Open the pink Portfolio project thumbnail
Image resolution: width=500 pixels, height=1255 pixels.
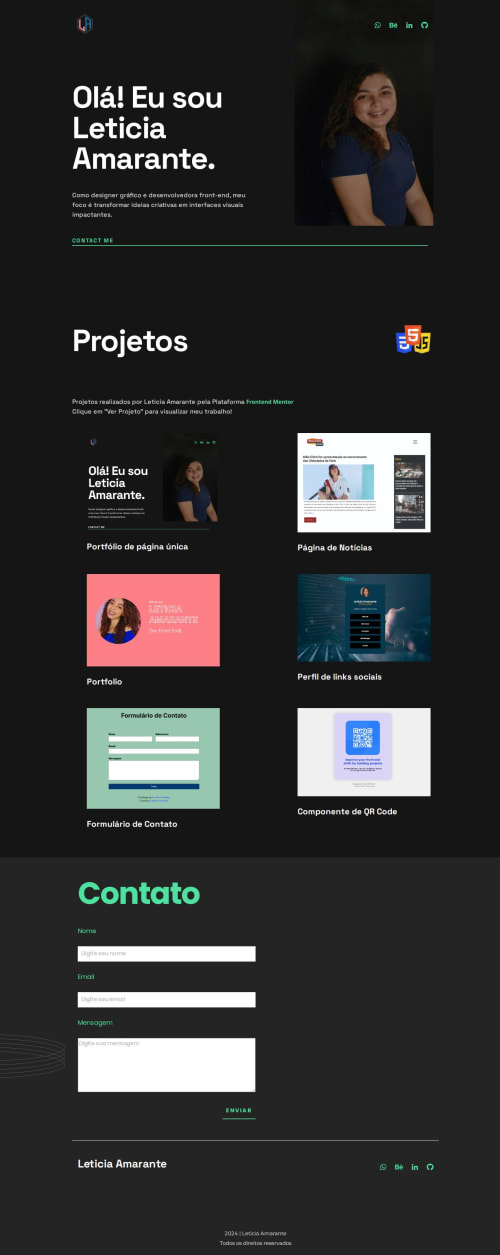click(x=153, y=620)
